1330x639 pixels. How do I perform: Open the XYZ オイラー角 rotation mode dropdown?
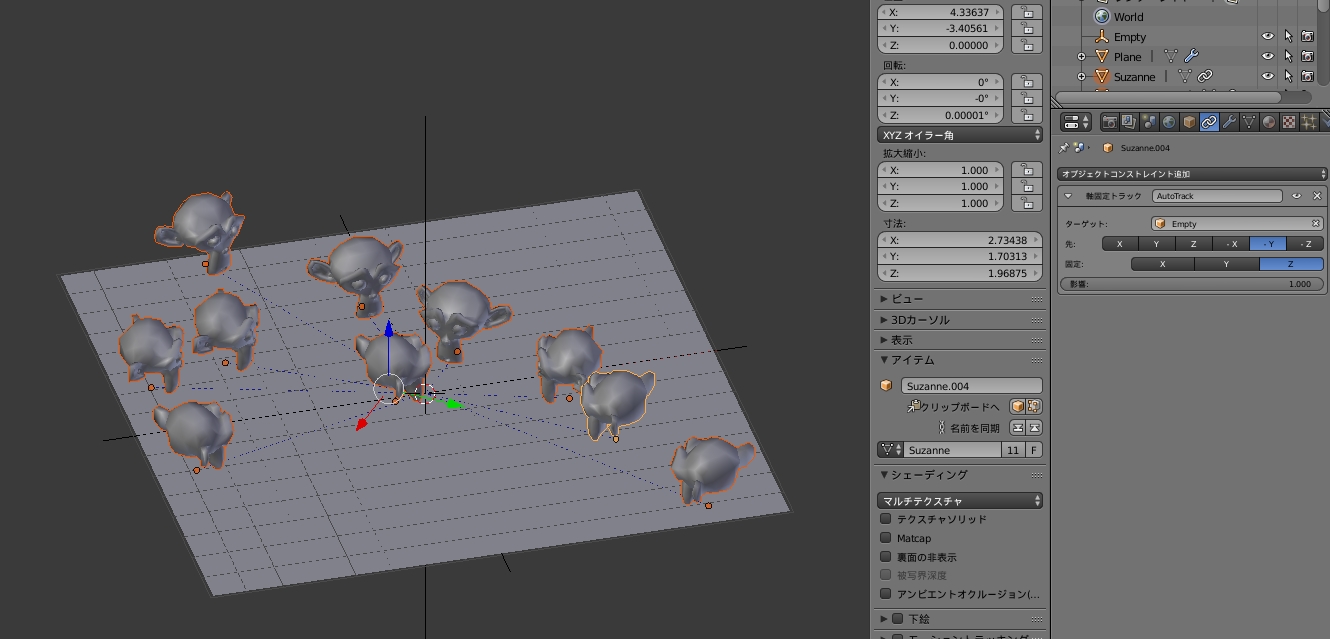click(x=960, y=134)
